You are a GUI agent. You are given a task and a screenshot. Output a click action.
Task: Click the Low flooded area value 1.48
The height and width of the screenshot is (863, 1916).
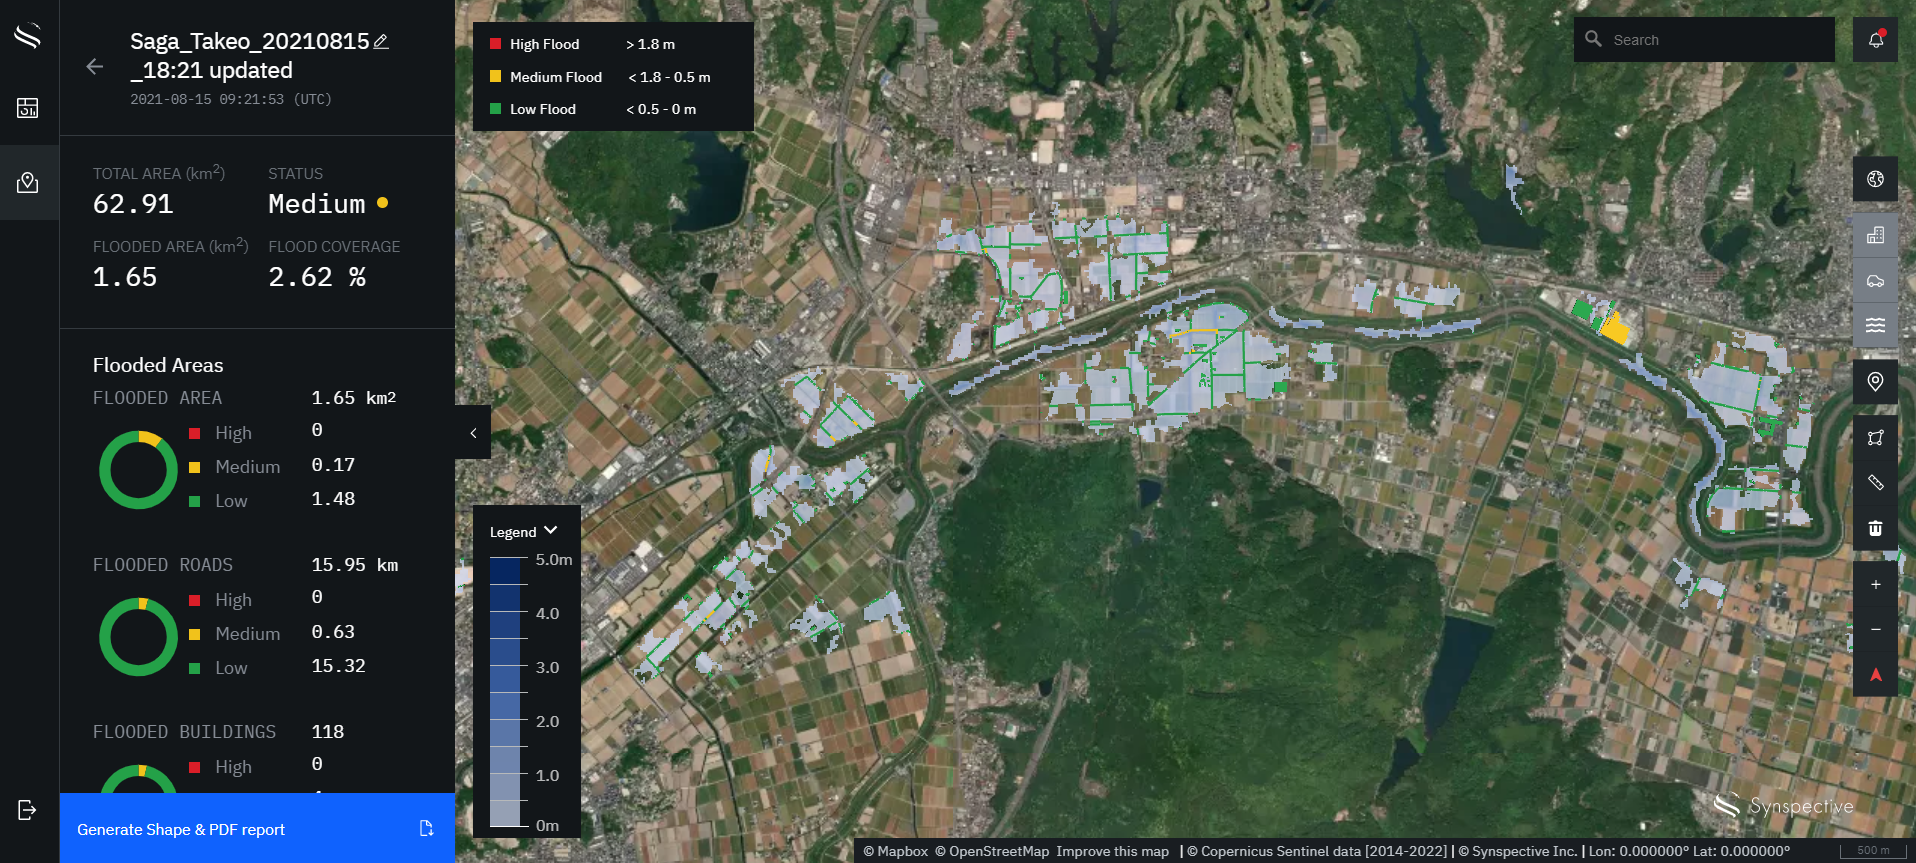coord(333,499)
